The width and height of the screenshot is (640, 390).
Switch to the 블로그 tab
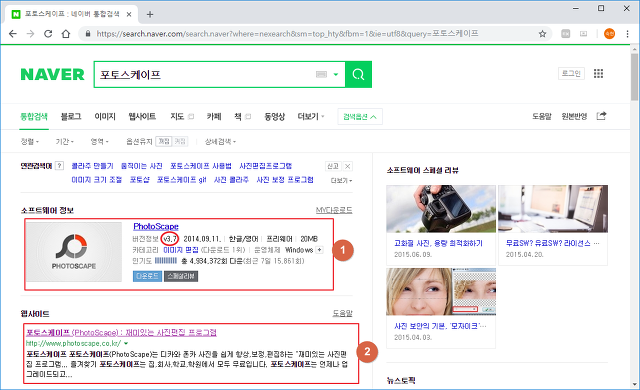pyautogui.click(x=71, y=117)
